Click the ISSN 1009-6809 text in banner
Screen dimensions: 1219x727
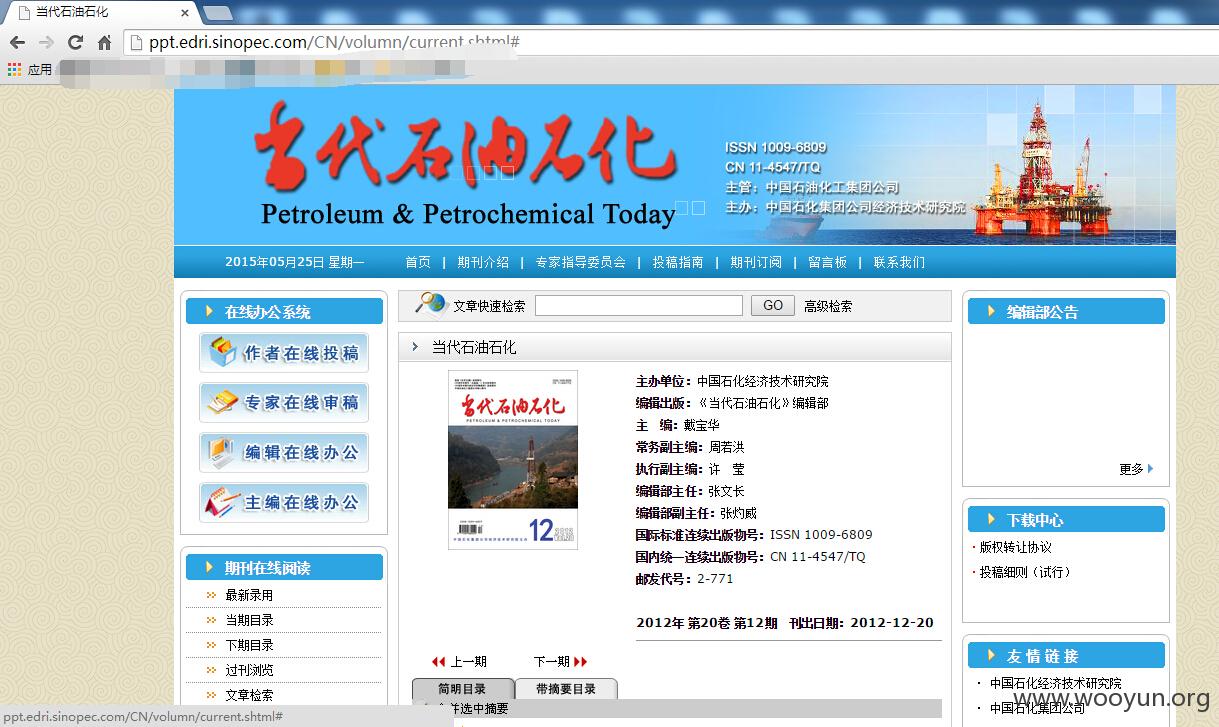coord(776,147)
